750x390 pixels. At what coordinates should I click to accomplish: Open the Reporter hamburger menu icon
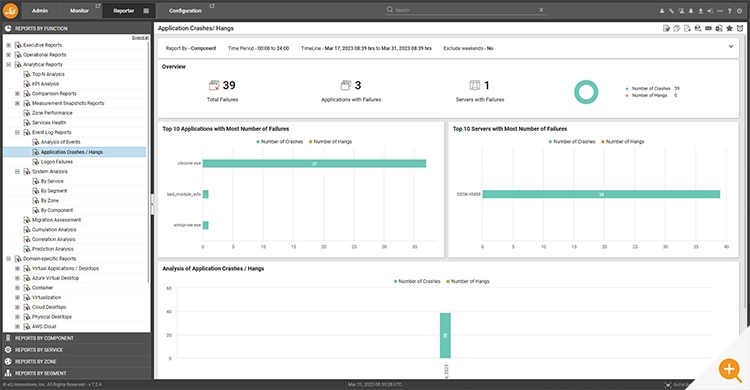(x=146, y=11)
